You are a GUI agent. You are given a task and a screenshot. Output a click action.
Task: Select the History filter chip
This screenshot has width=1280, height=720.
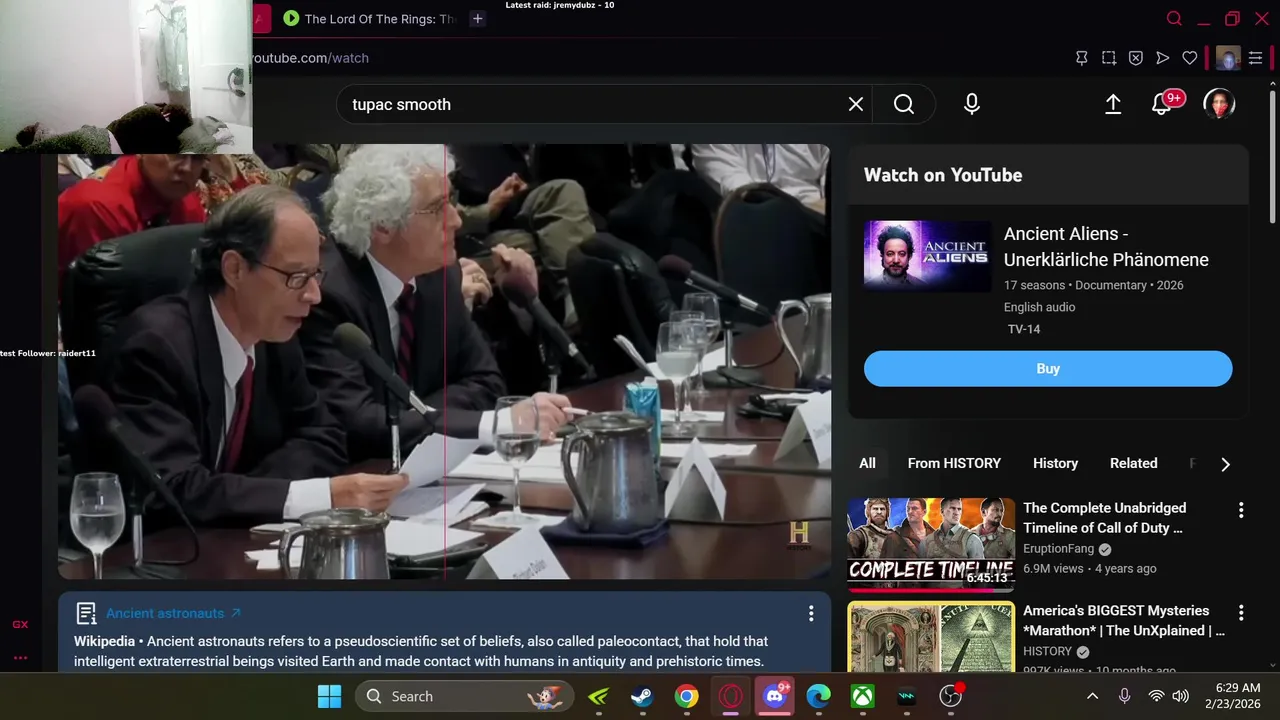click(x=1055, y=463)
